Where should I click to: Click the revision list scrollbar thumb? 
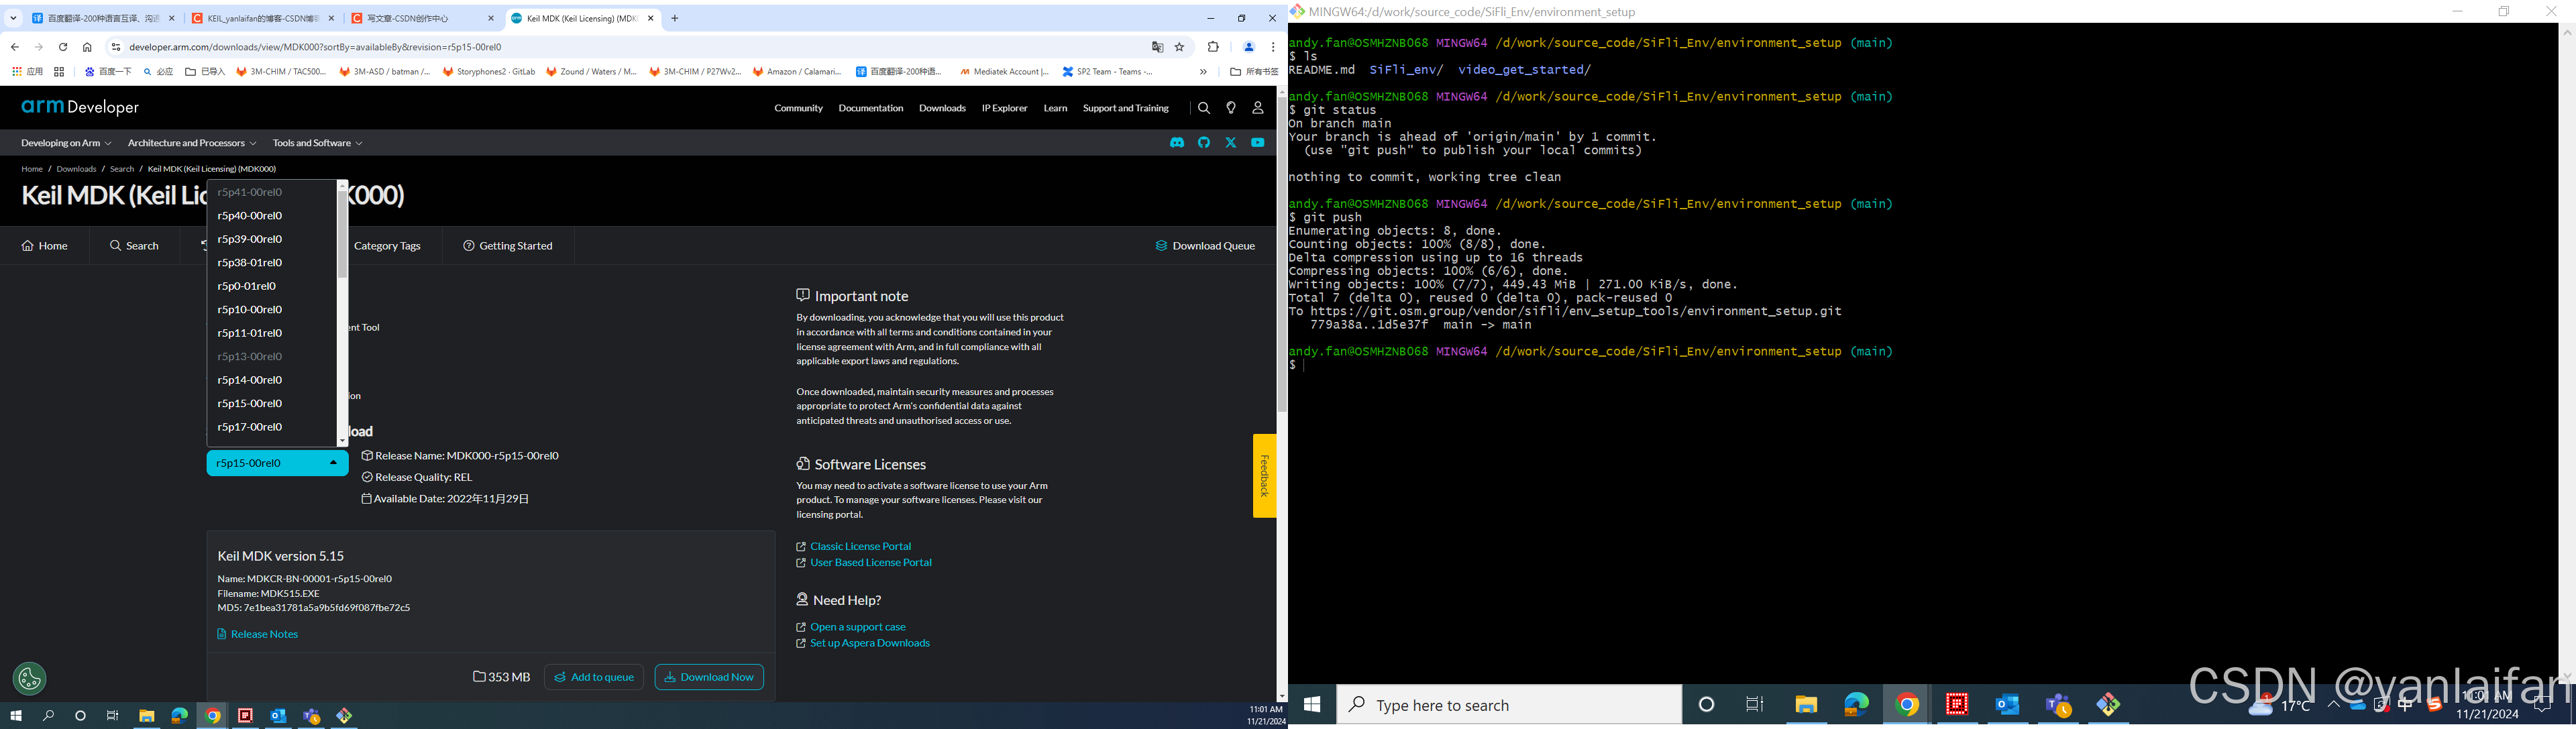tap(342, 235)
